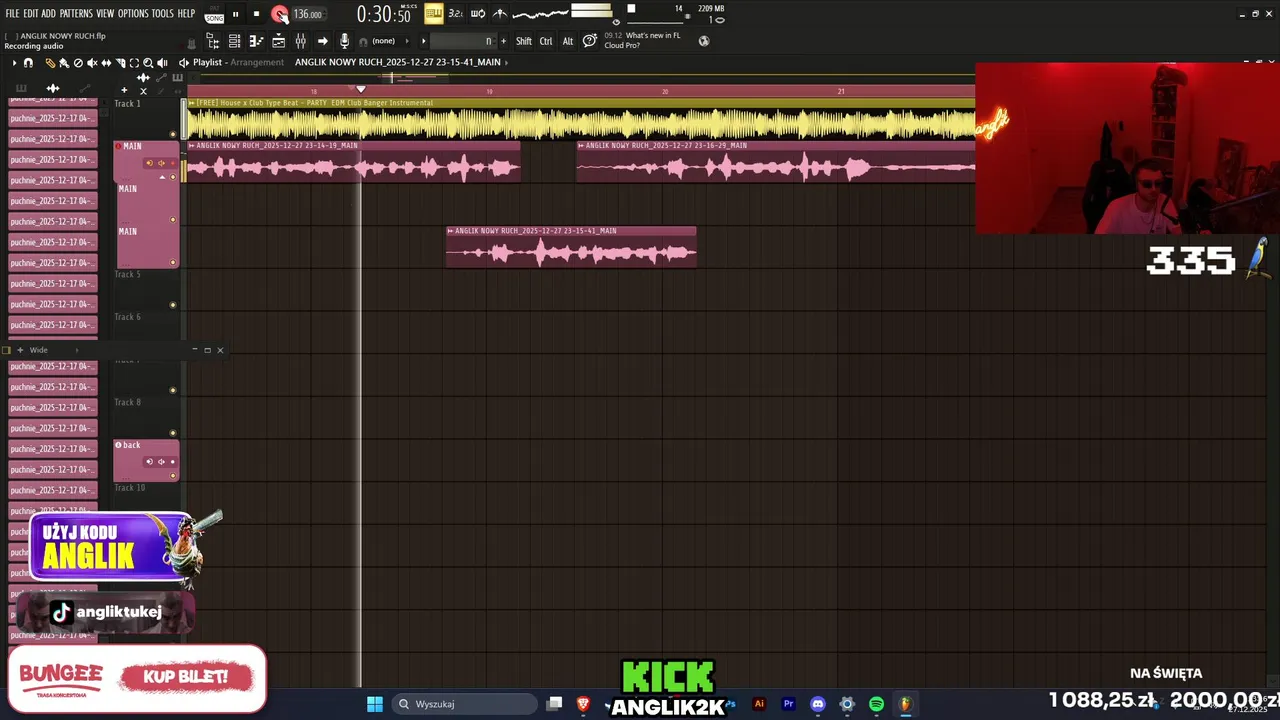
Task: Select the delete tool in playlist
Action: (78, 63)
